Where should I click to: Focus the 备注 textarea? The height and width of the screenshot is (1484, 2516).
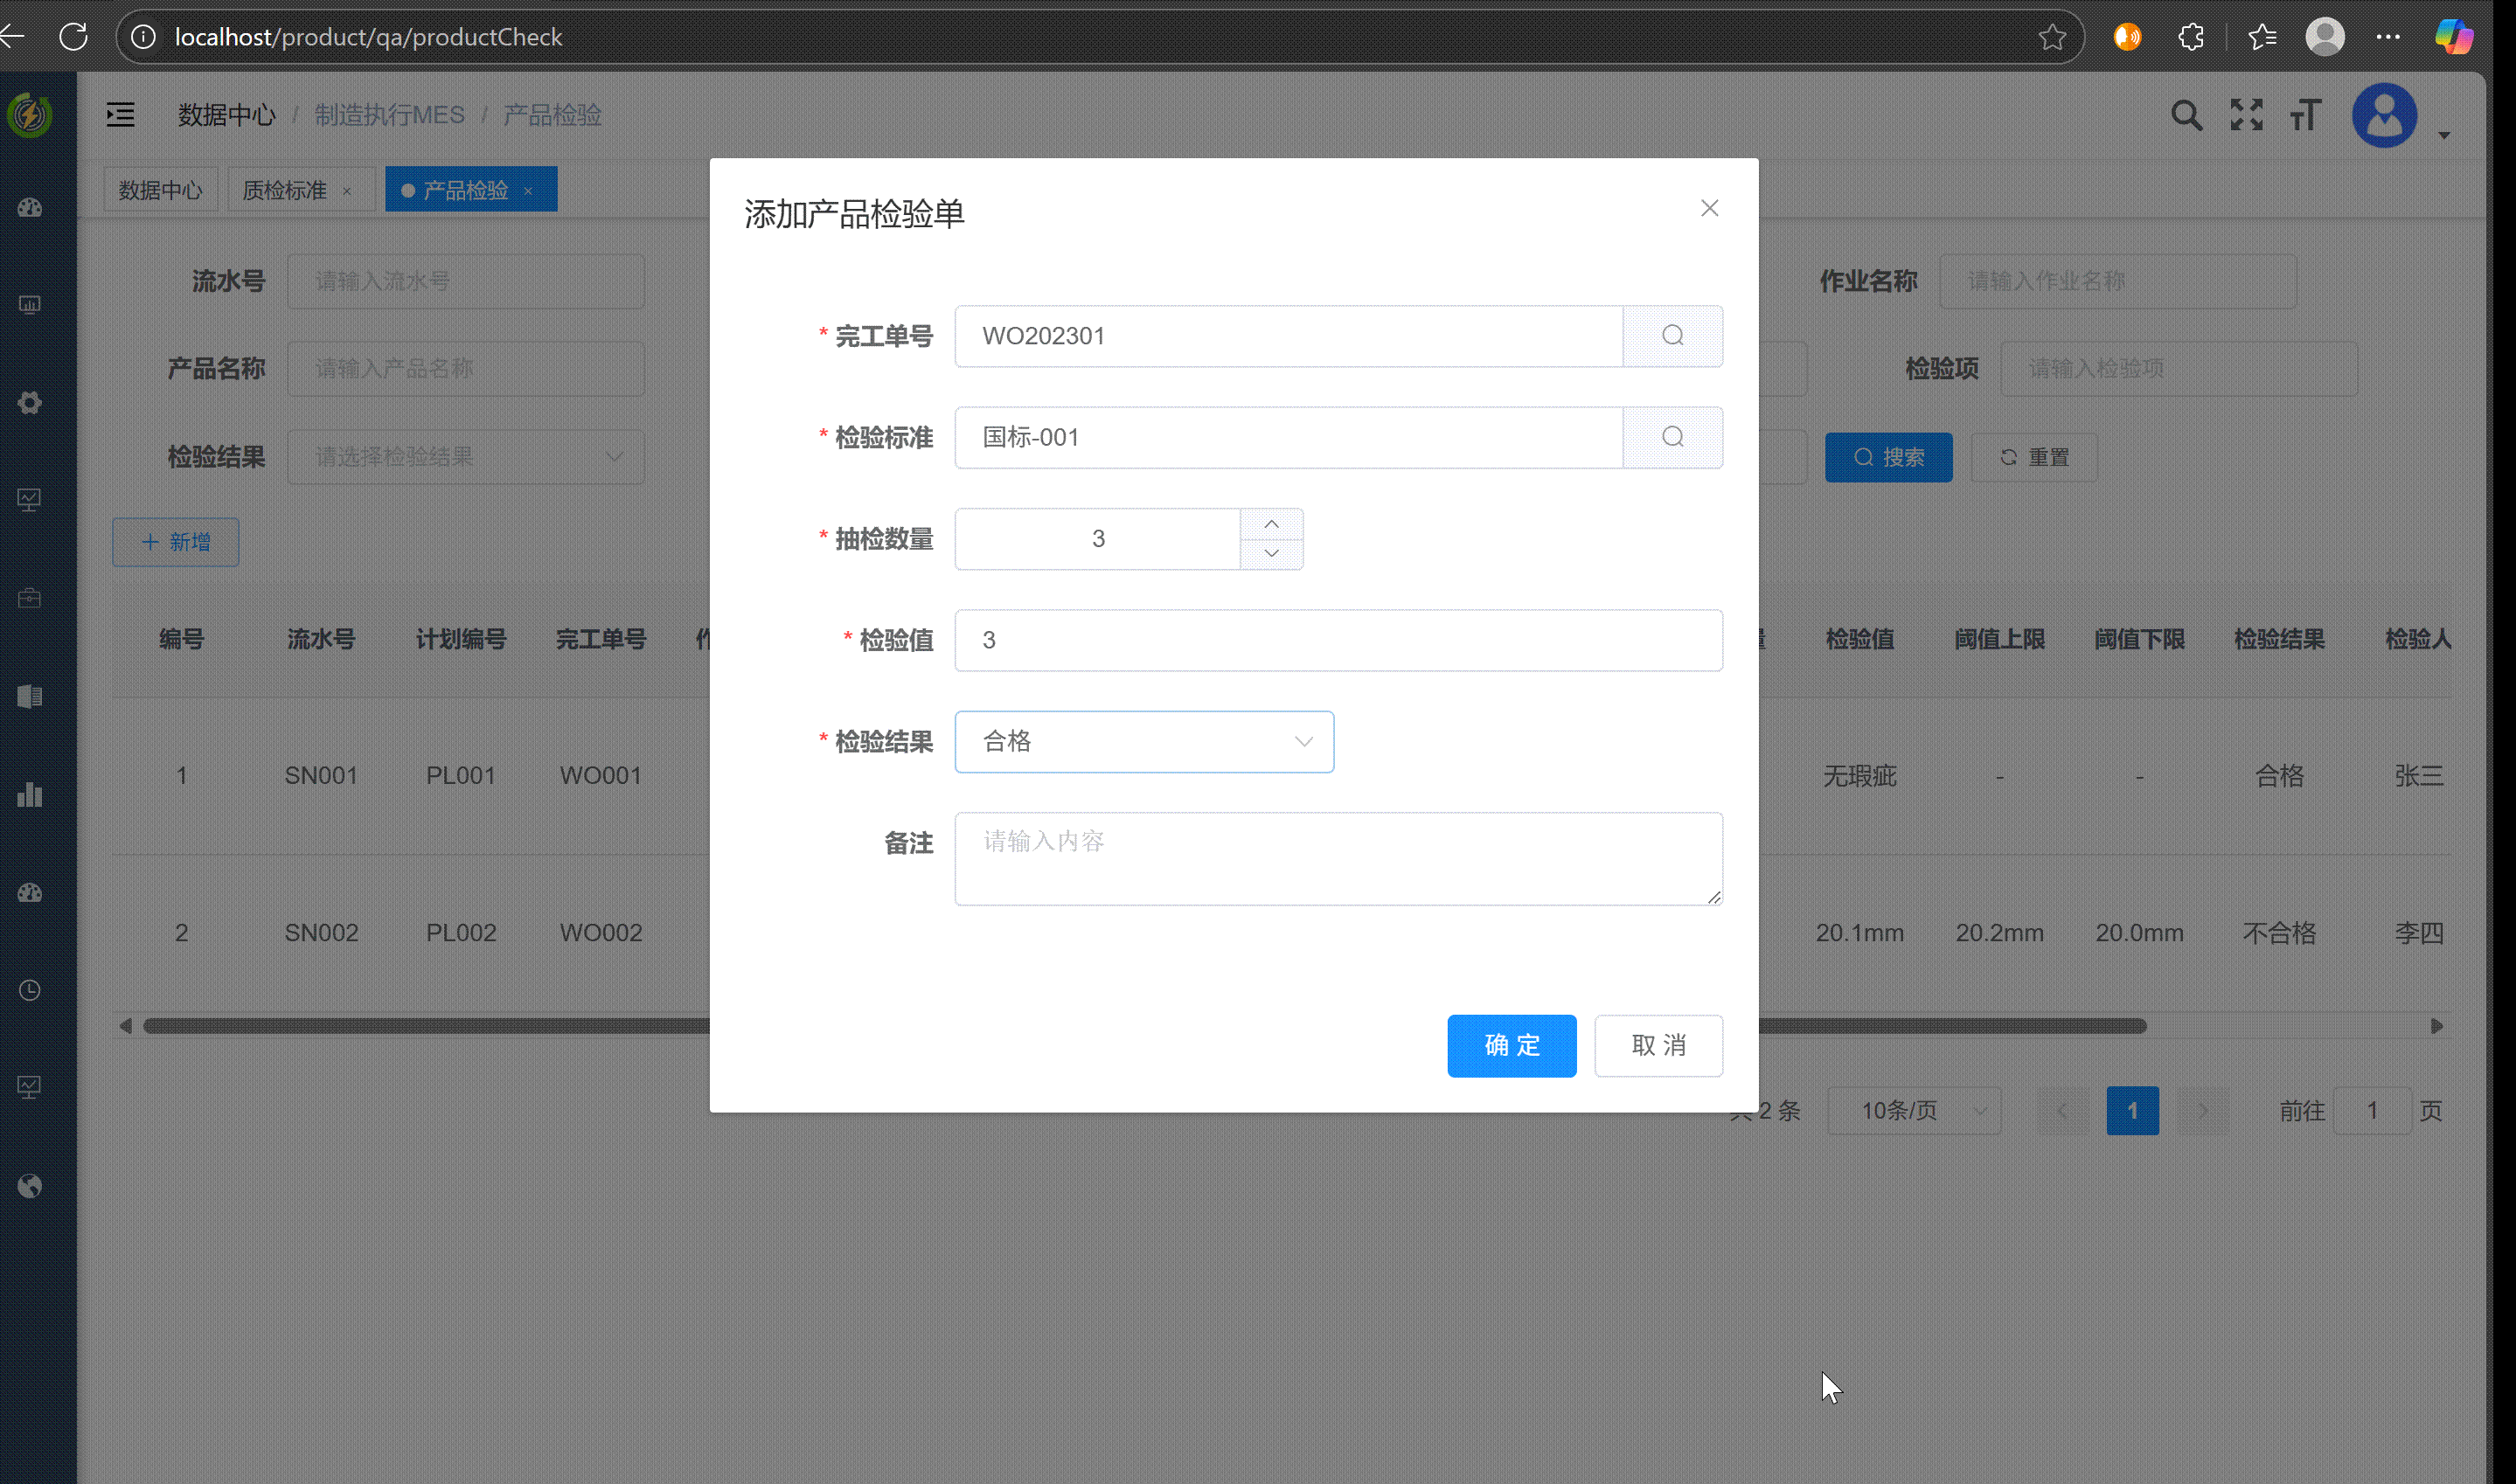click(1338, 858)
